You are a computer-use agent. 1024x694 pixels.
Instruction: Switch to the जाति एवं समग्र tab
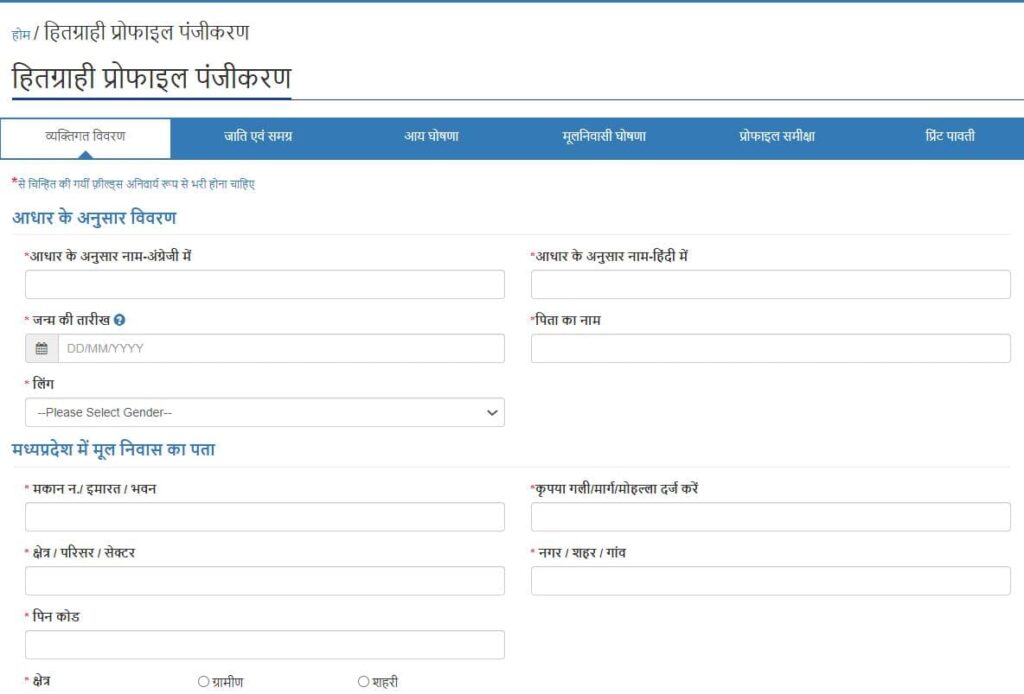coord(256,137)
